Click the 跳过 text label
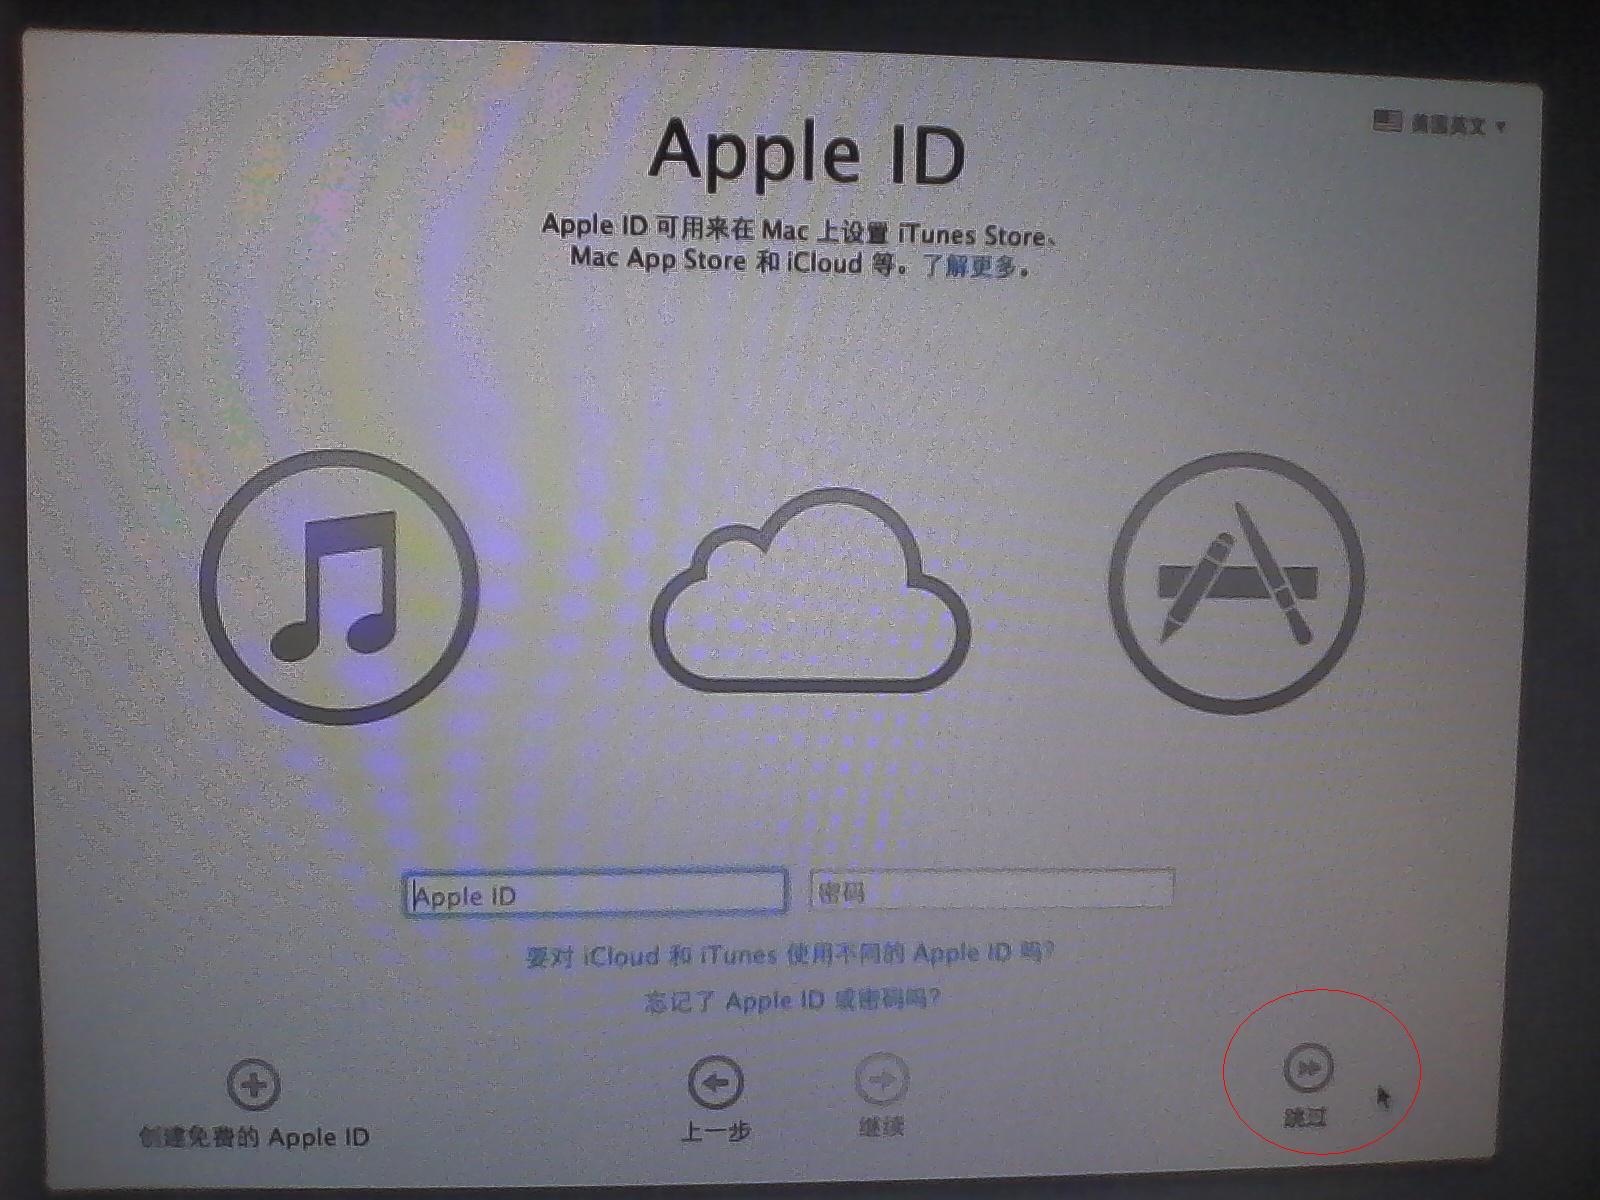The height and width of the screenshot is (1200, 1600). point(1306,1117)
